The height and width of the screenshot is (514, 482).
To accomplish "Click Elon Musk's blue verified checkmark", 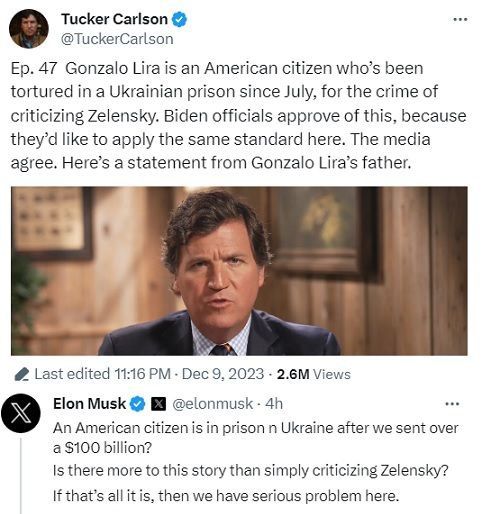I will [x=137, y=404].
